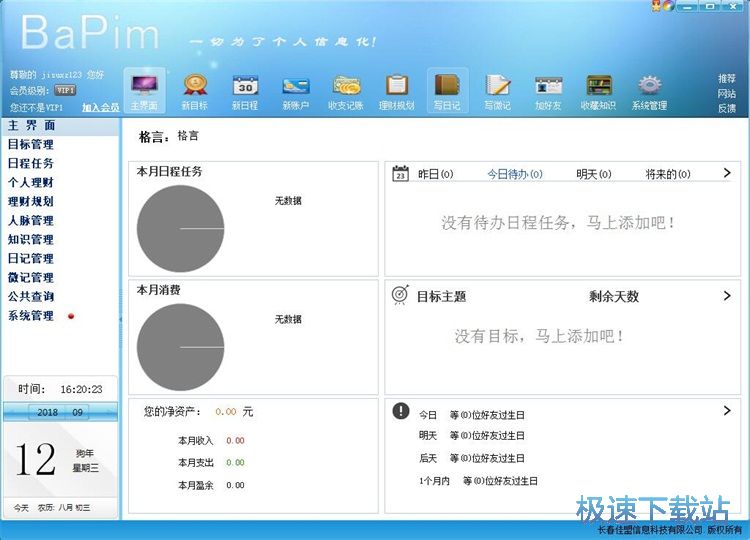Click the large date number 12
Image resolution: width=750 pixels, height=540 pixels.
[x=35, y=460]
